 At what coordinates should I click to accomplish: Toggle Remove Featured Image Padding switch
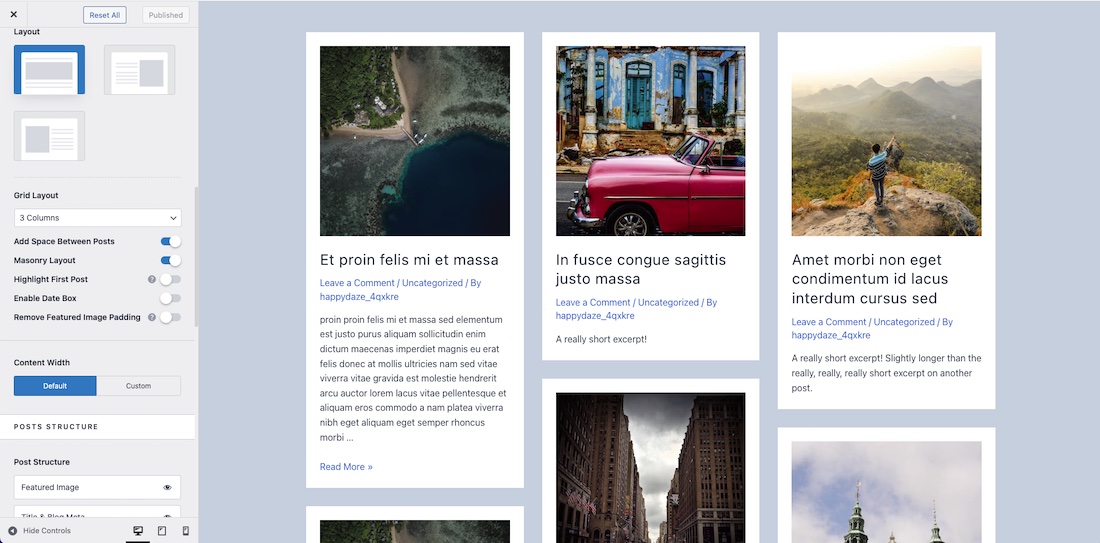coord(170,317)
